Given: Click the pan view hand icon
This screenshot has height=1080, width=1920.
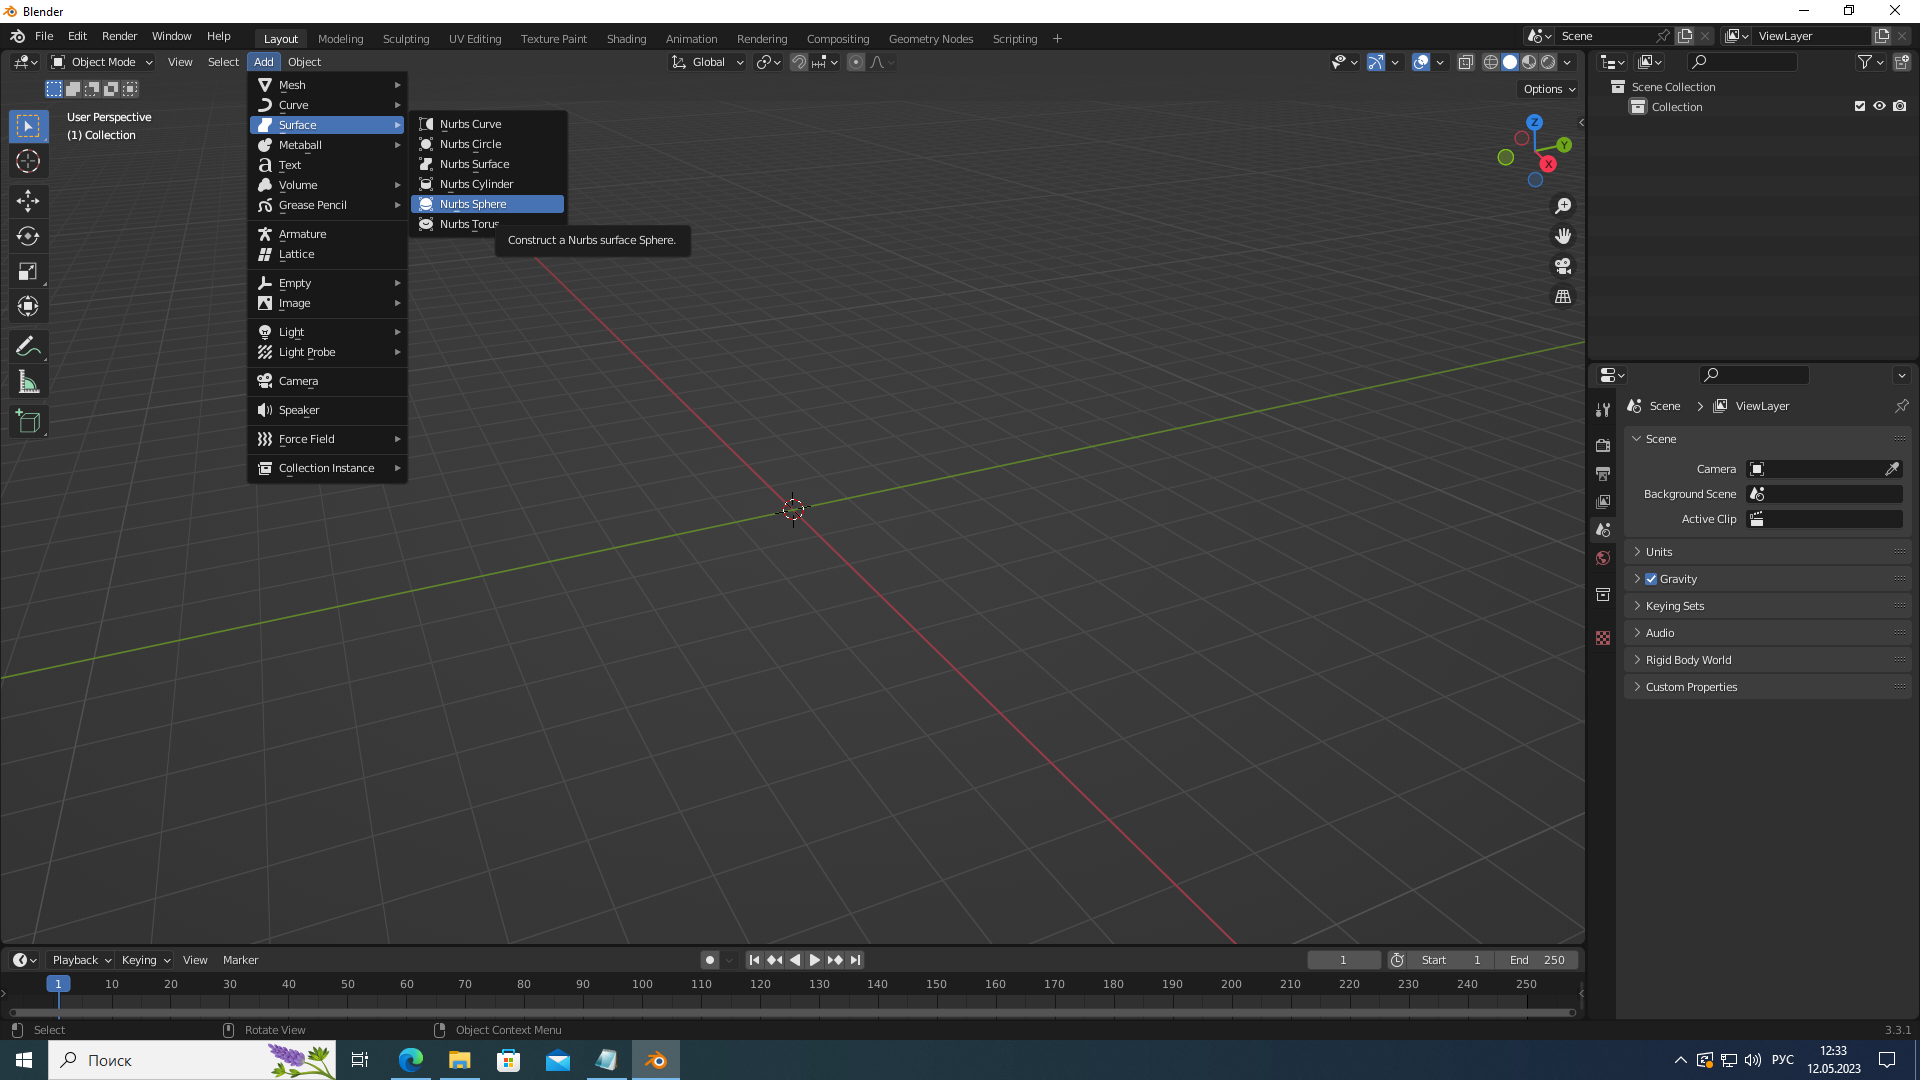Looking at the screenshot, I should point(1563,236).
